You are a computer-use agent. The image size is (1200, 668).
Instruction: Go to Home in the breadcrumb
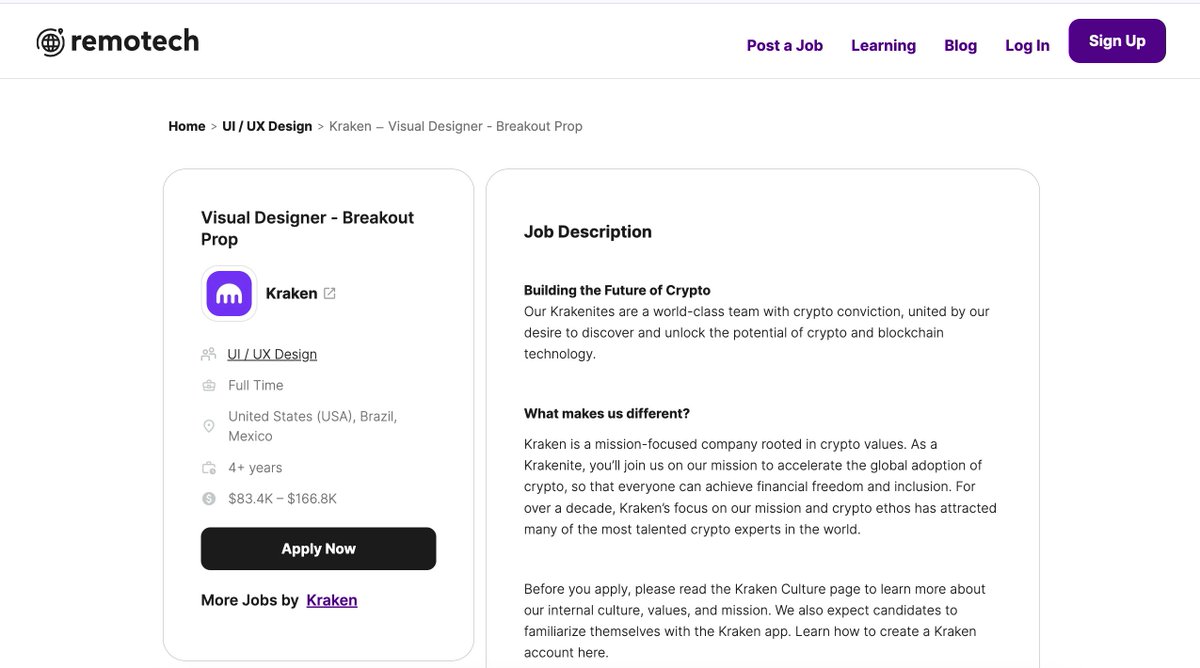point(187,126)
